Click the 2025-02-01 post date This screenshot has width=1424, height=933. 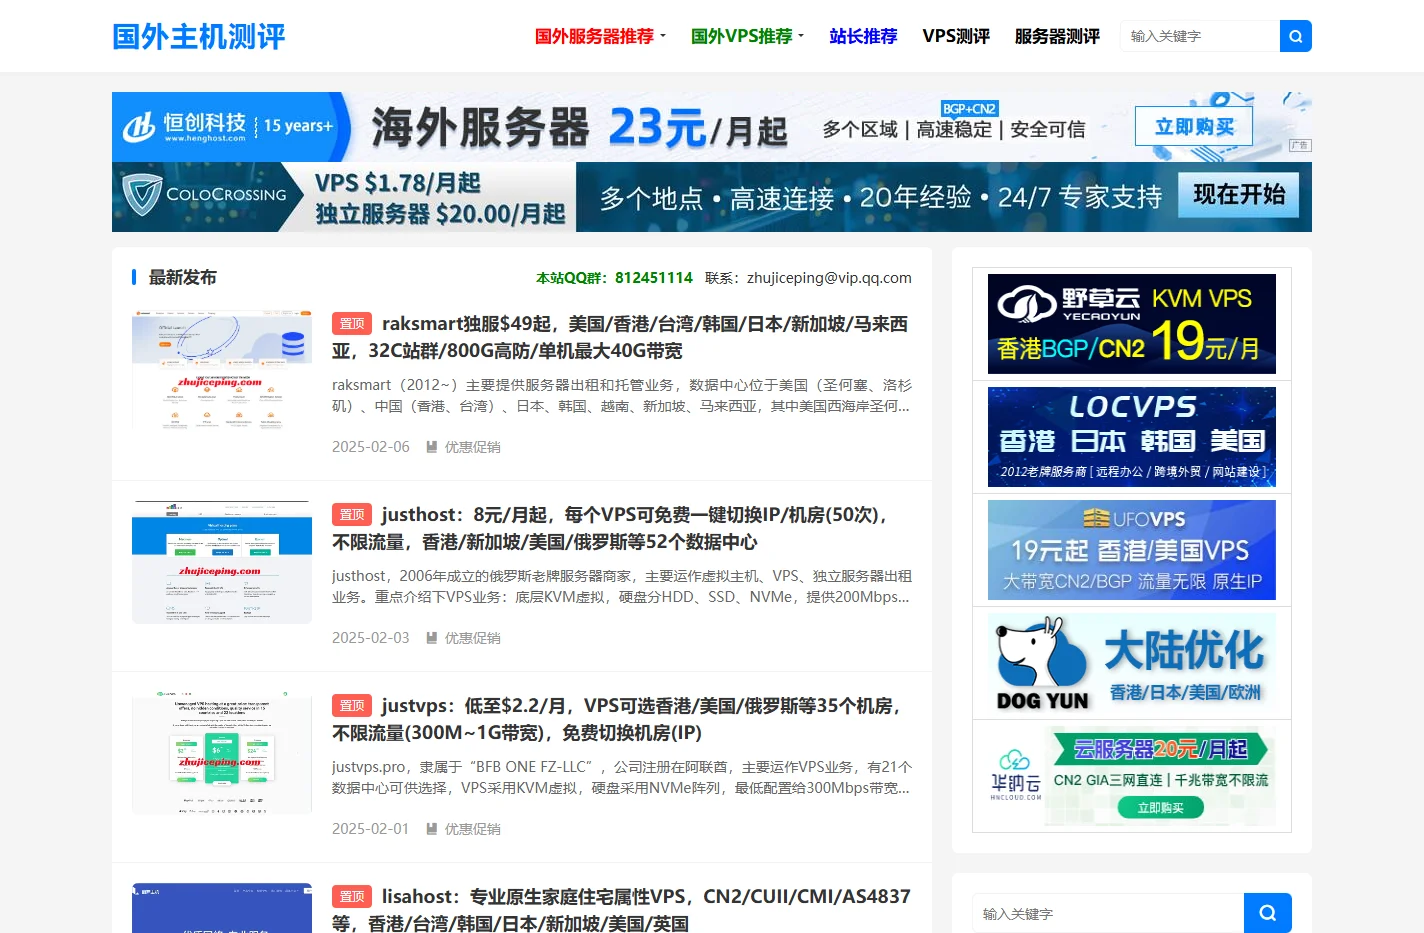tap(371, 829)
